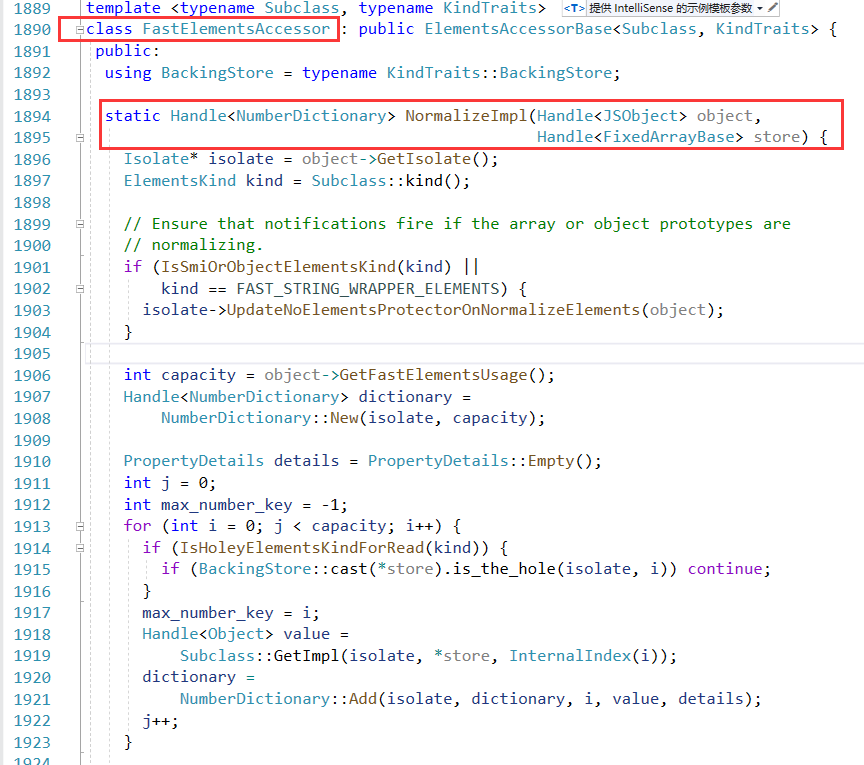This screenshot has width=864, height=765.
Task: Click the <T> template IntelliSense icon
Action: [x=574, y=8]
